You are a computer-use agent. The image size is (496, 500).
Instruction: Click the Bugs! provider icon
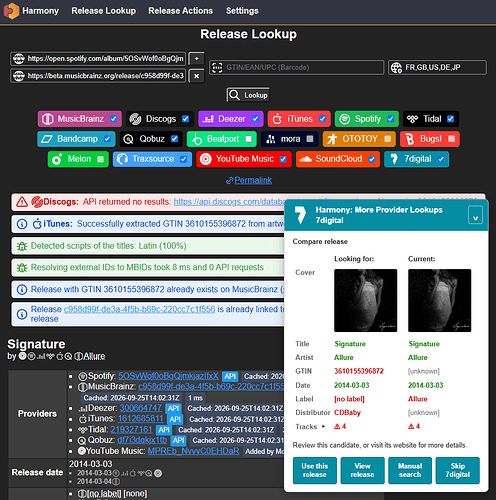click(409, 139)
